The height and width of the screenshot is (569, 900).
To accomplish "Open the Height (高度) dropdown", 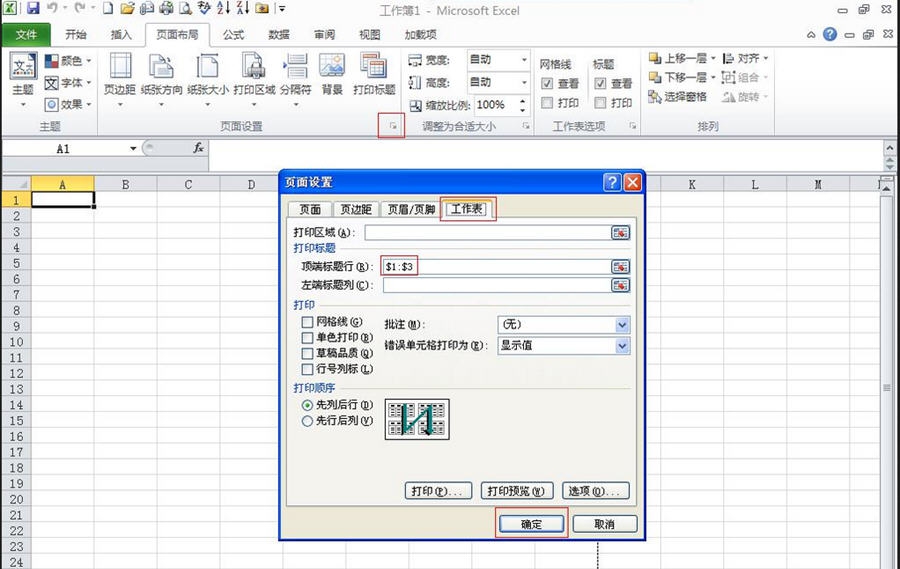I will pos(523,82).
